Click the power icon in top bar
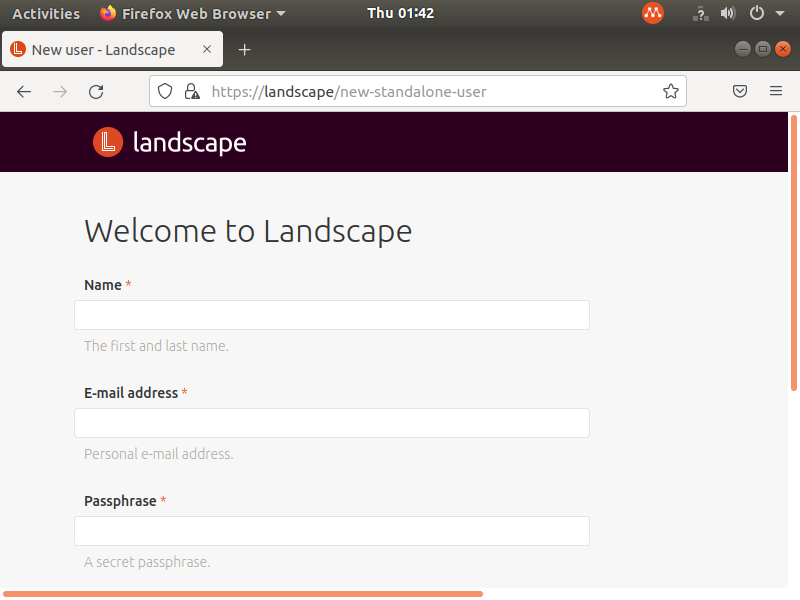Viewport: 800px width, 600px height. click(x=757, y=13)
